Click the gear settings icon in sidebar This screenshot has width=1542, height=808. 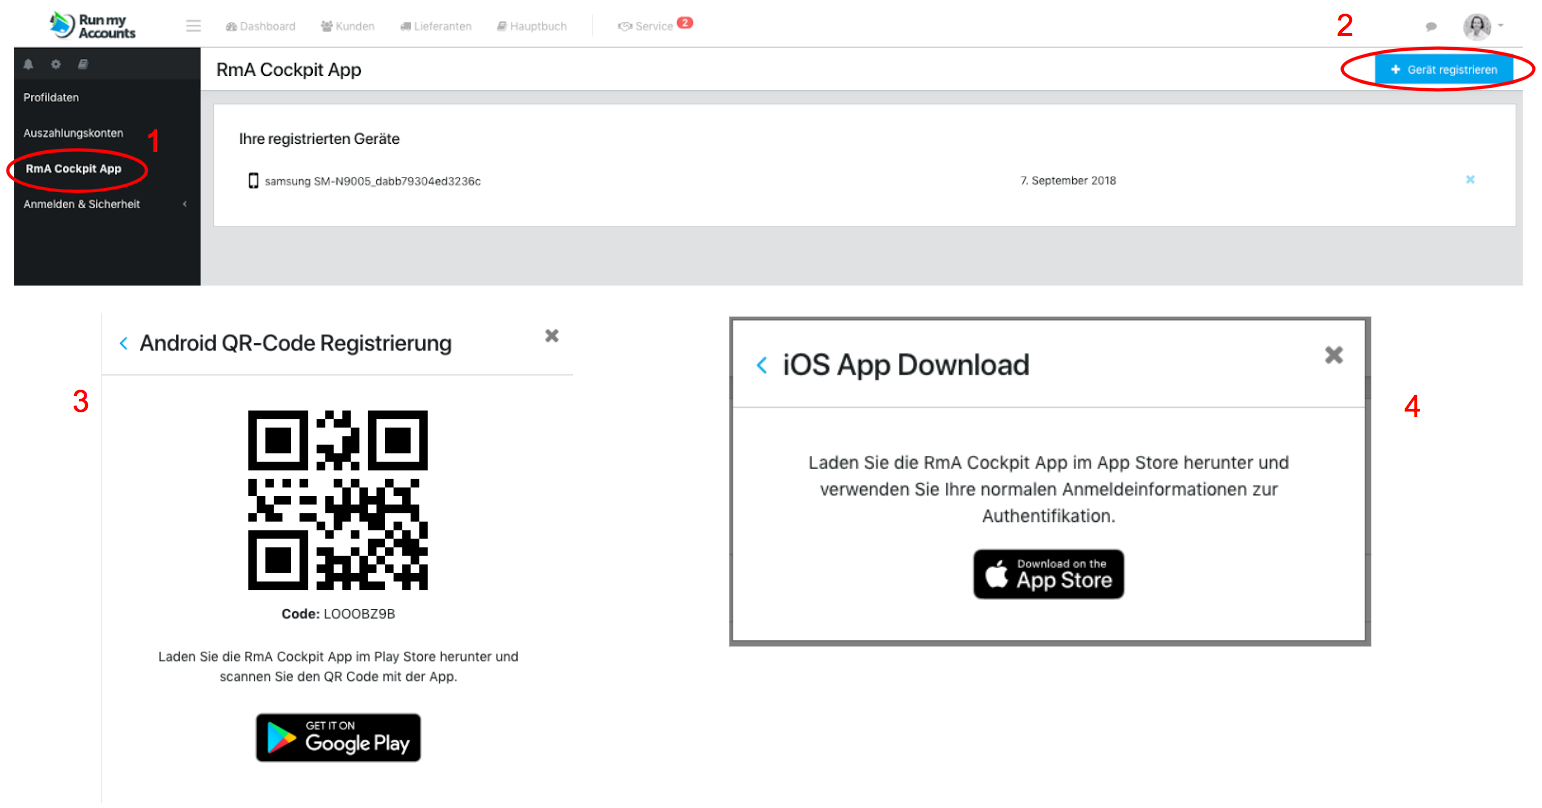pos(56,64)
